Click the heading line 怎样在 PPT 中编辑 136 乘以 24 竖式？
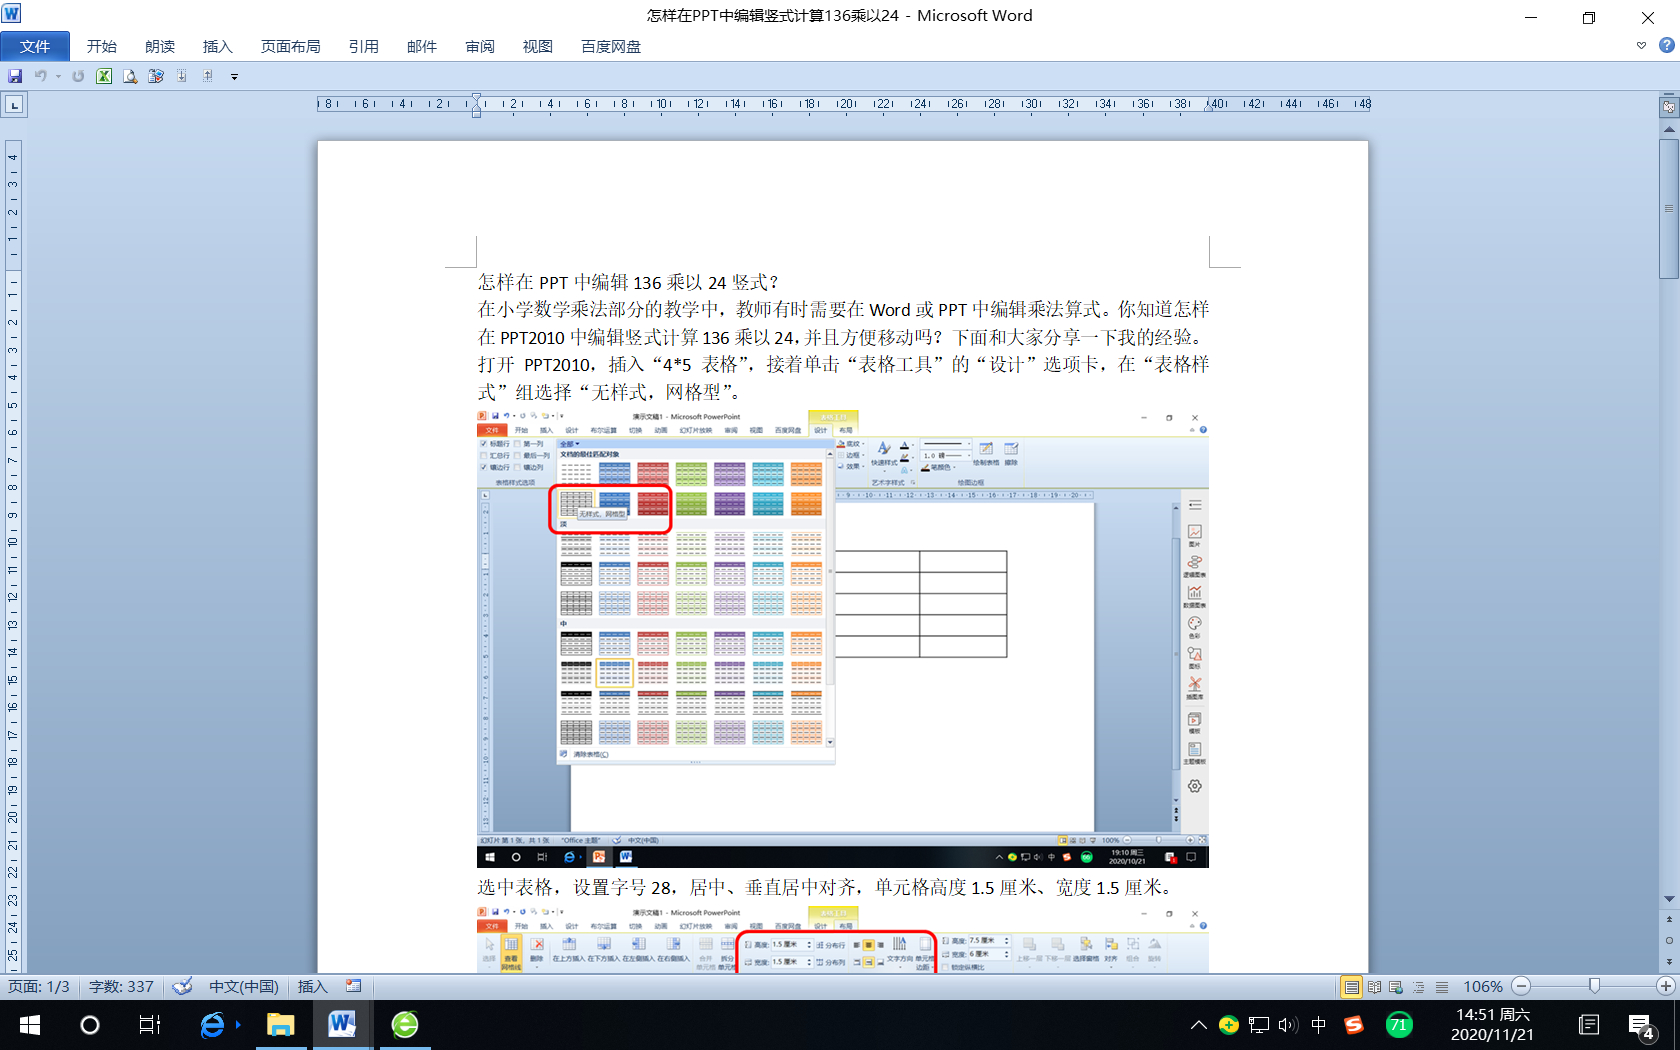 tap(628, 283)
